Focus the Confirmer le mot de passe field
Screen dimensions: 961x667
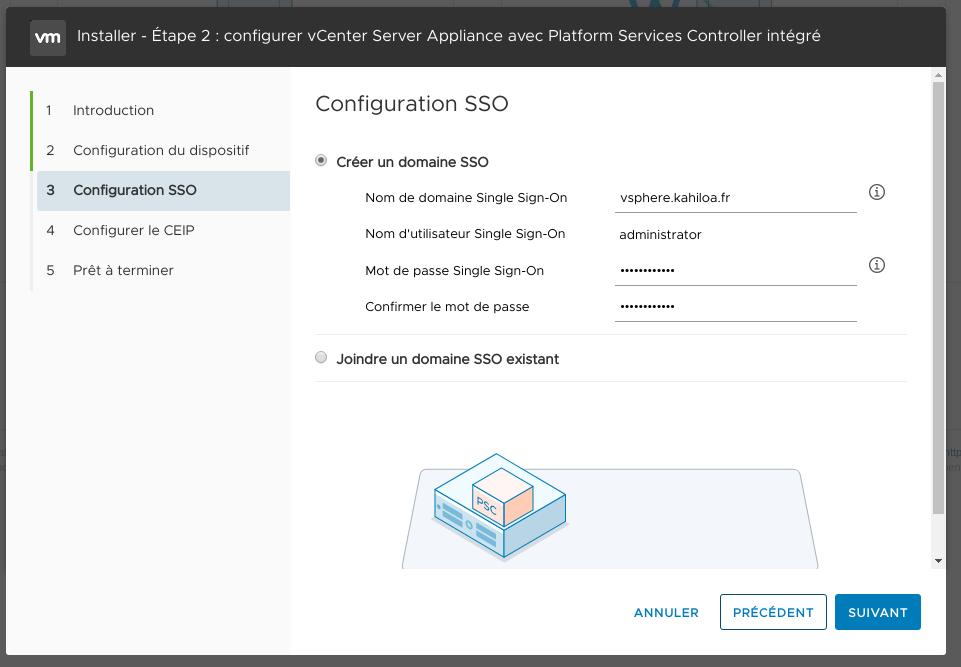coord(735,307)
